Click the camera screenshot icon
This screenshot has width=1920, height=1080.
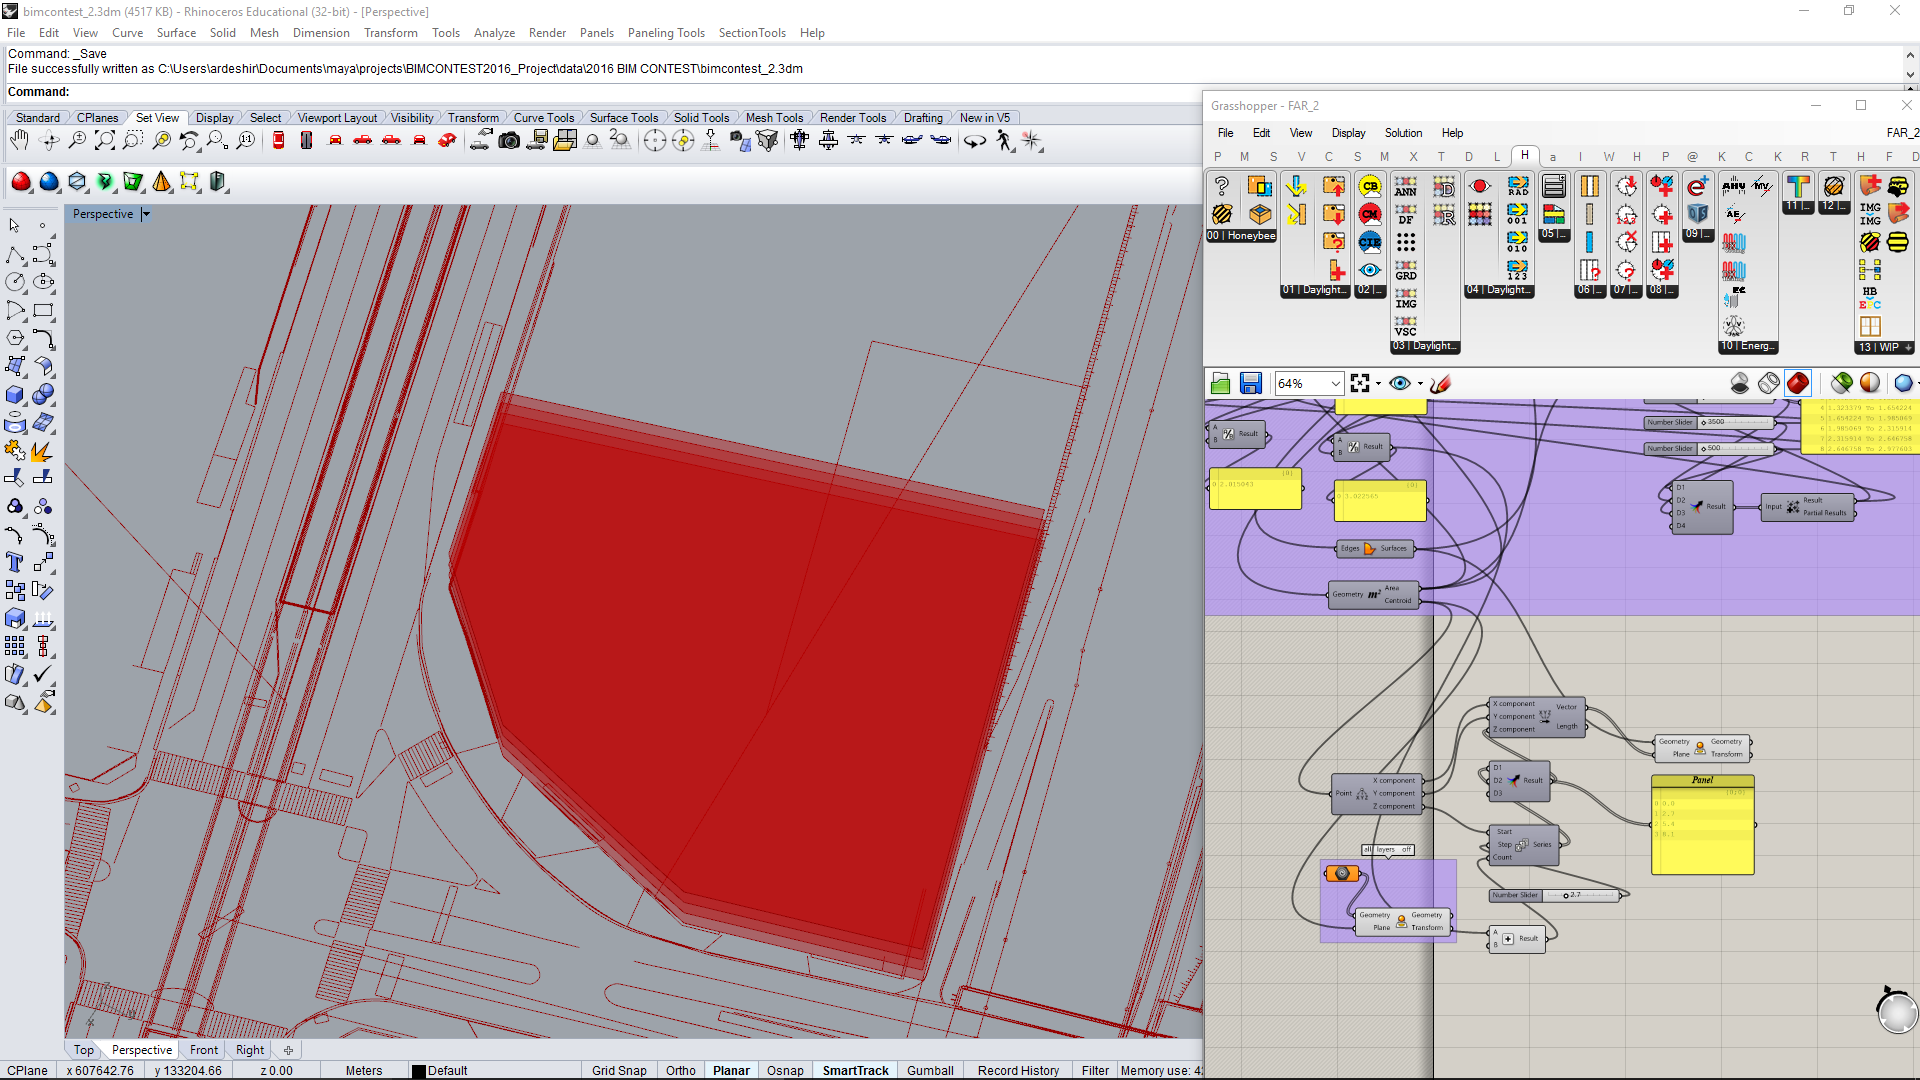(x=509, y=141)
